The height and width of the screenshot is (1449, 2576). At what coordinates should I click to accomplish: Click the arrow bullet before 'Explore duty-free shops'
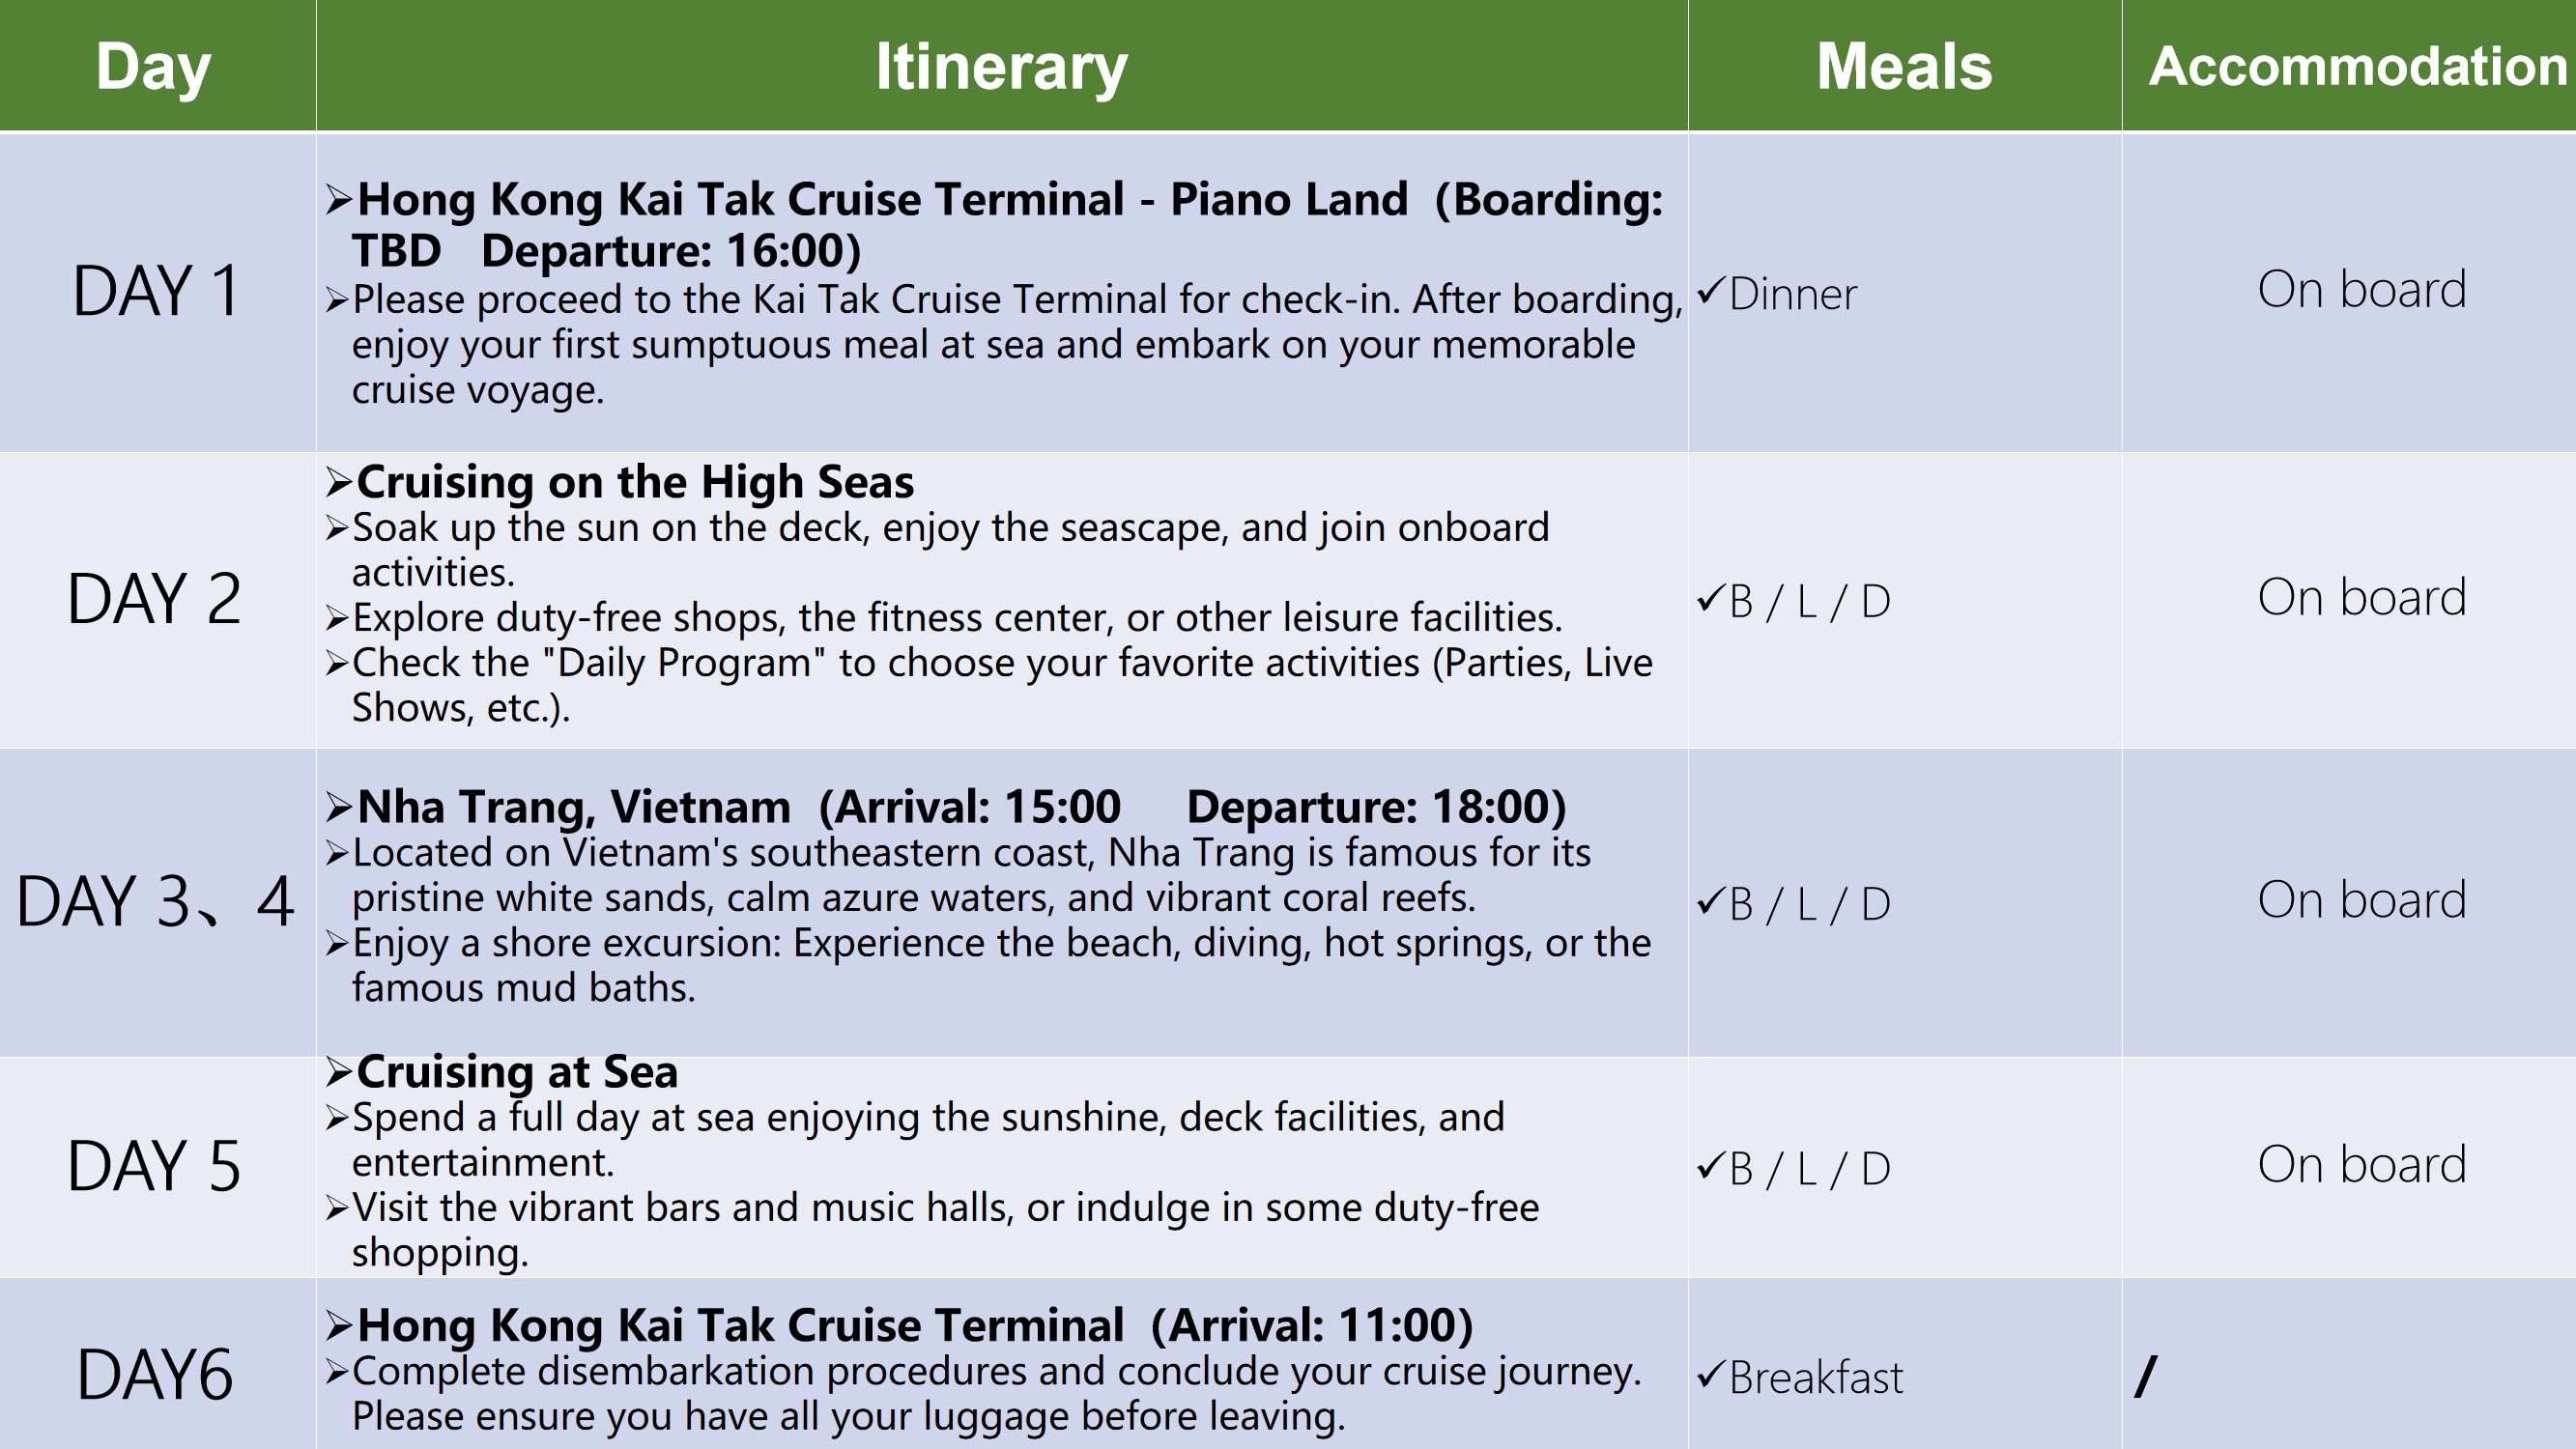(337, 619)
